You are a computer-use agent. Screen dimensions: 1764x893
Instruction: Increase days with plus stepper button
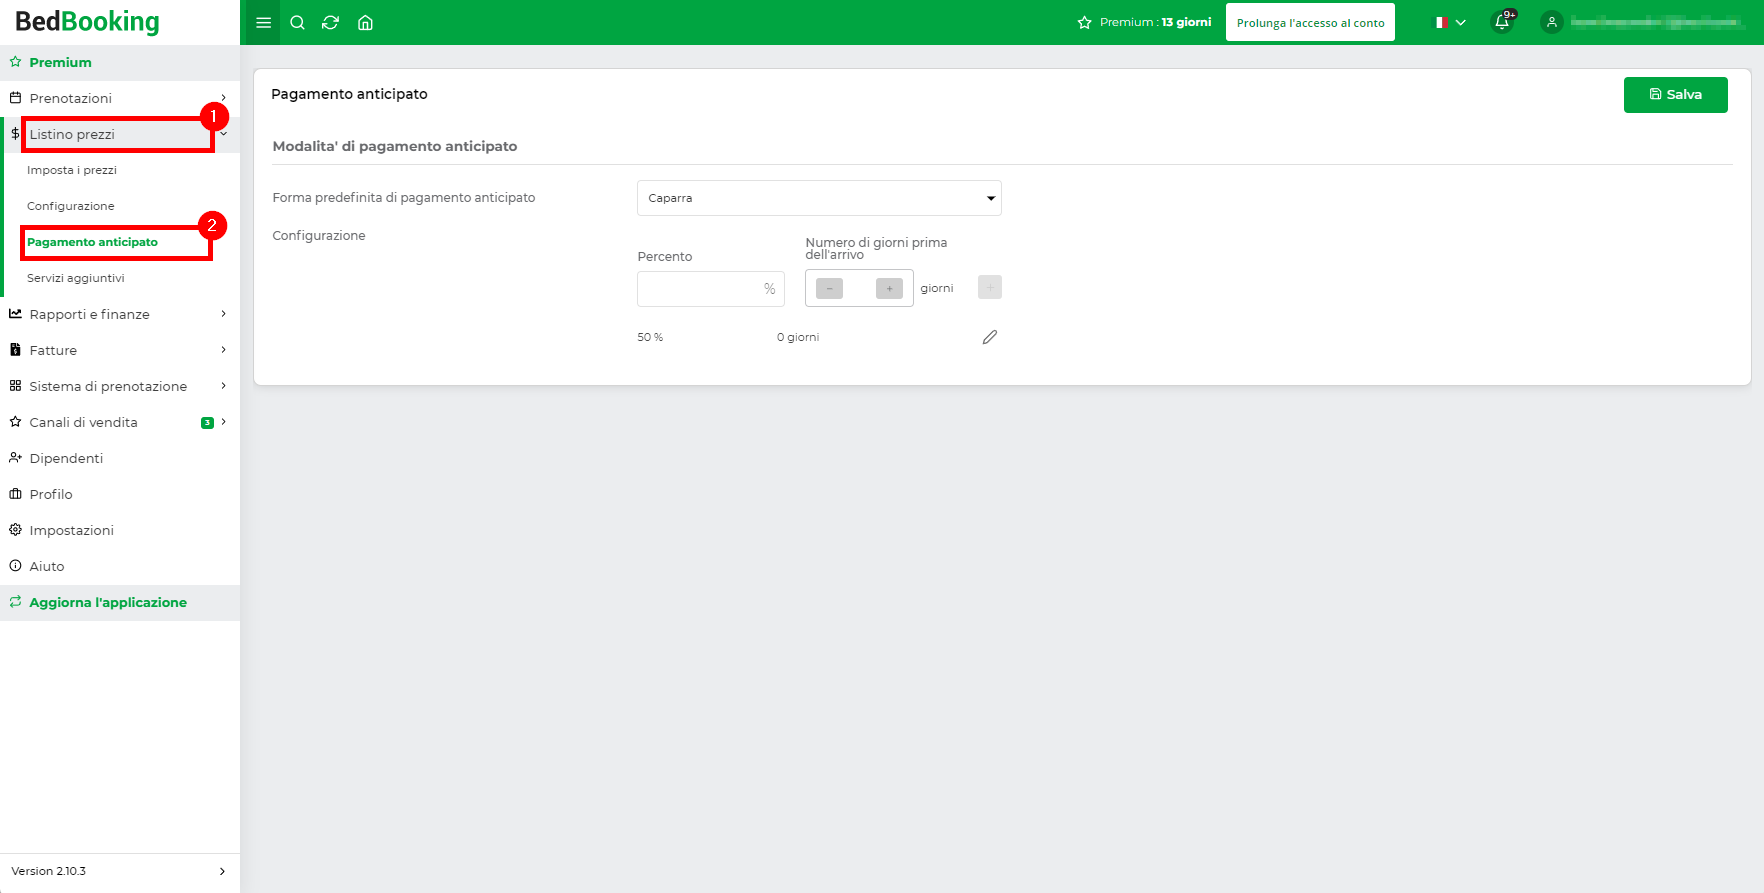point(889,288)
